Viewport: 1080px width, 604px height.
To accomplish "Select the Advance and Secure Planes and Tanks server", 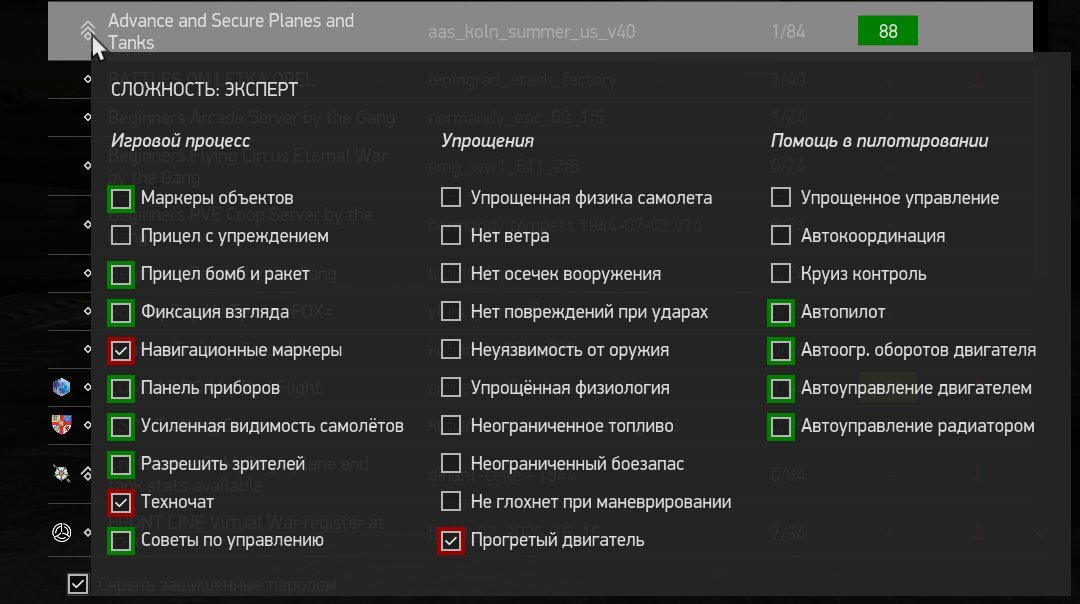I will click(230, 31).
